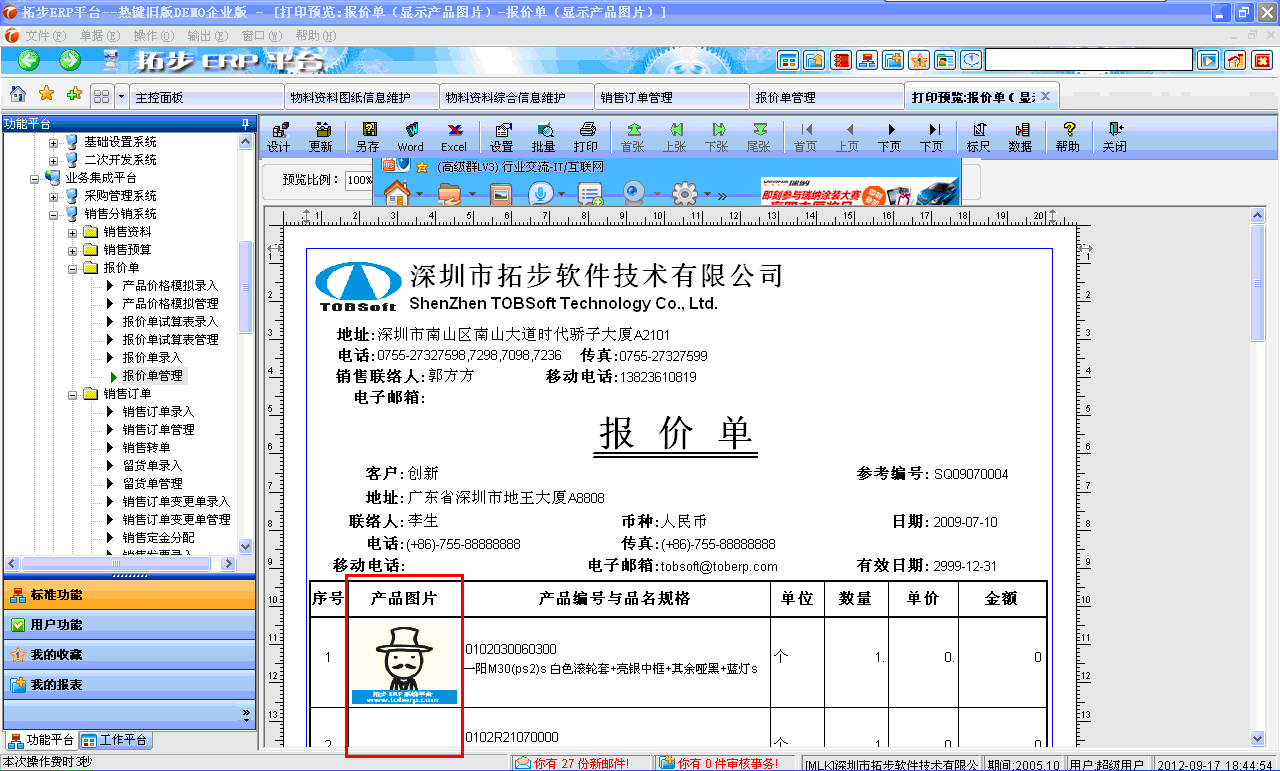
Task: Print the quotation using 打印
Action: [x=587, y=136]
